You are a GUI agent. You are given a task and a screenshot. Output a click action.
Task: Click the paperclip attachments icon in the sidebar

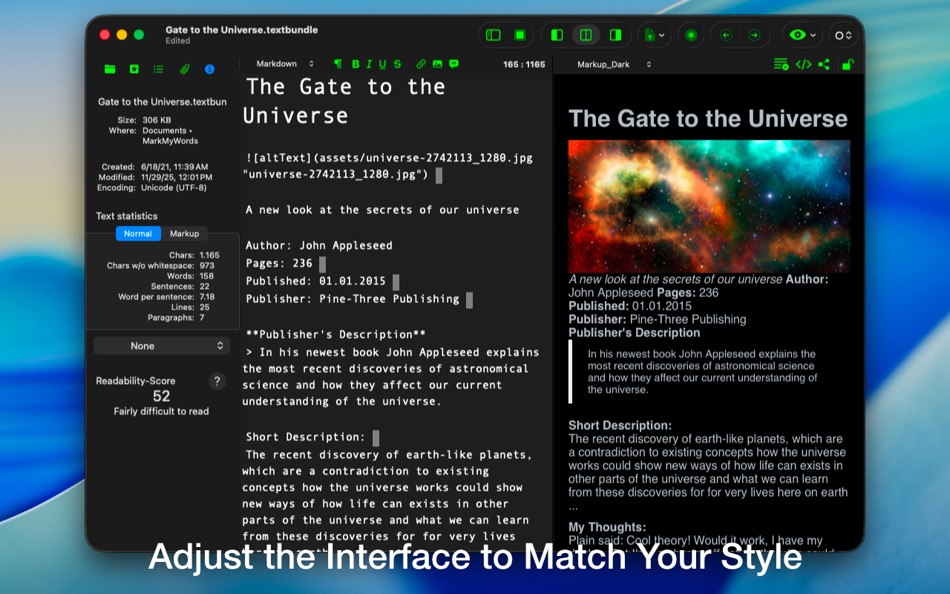[185, 69]
